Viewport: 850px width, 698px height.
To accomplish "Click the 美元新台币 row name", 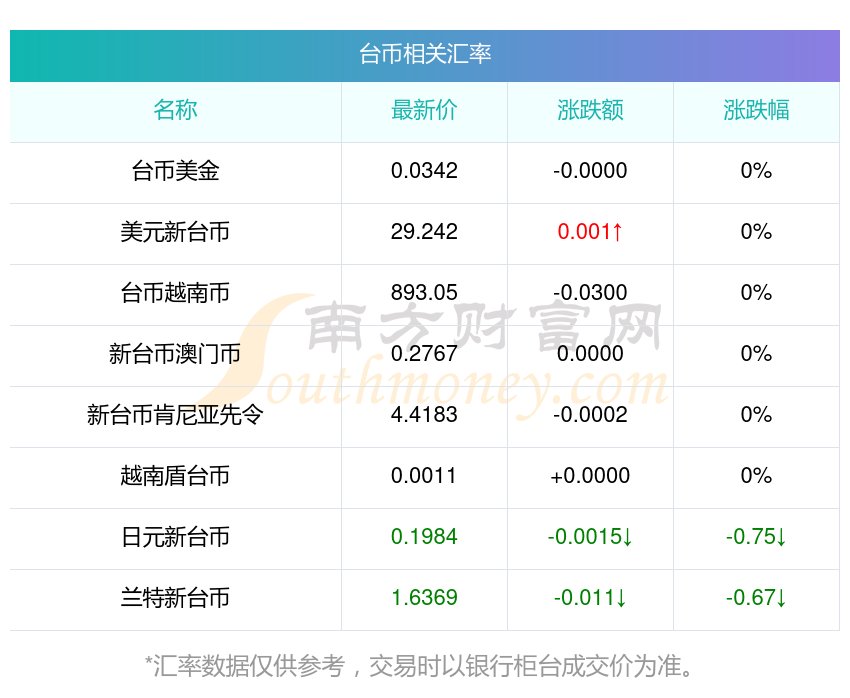I will click(175, 232).
